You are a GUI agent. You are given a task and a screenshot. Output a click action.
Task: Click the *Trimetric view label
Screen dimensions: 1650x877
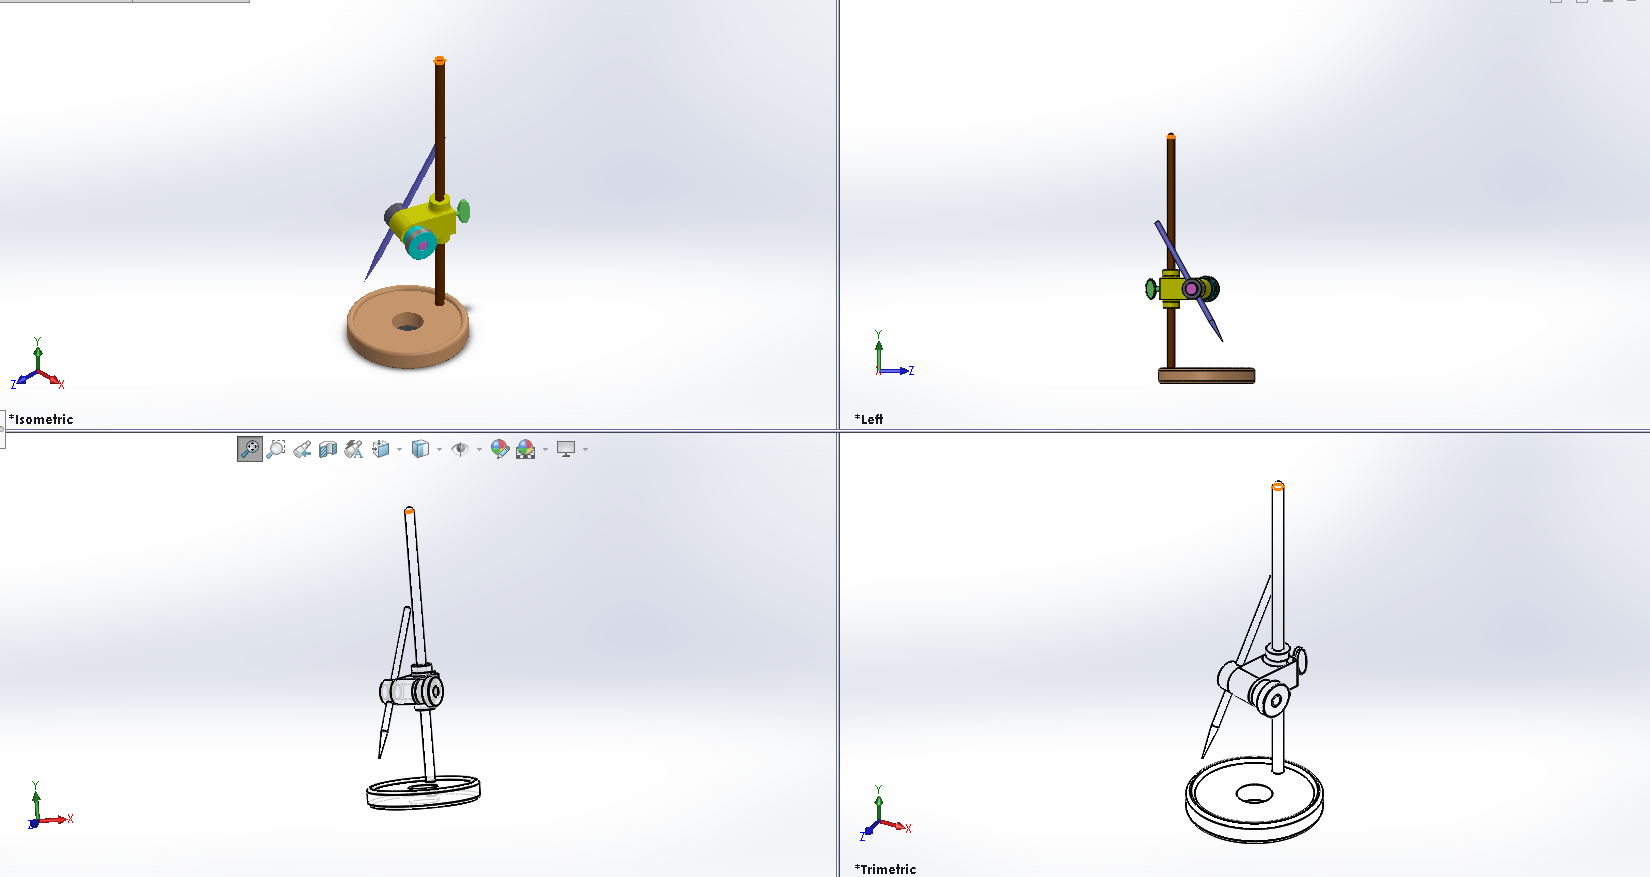[885, 869]
